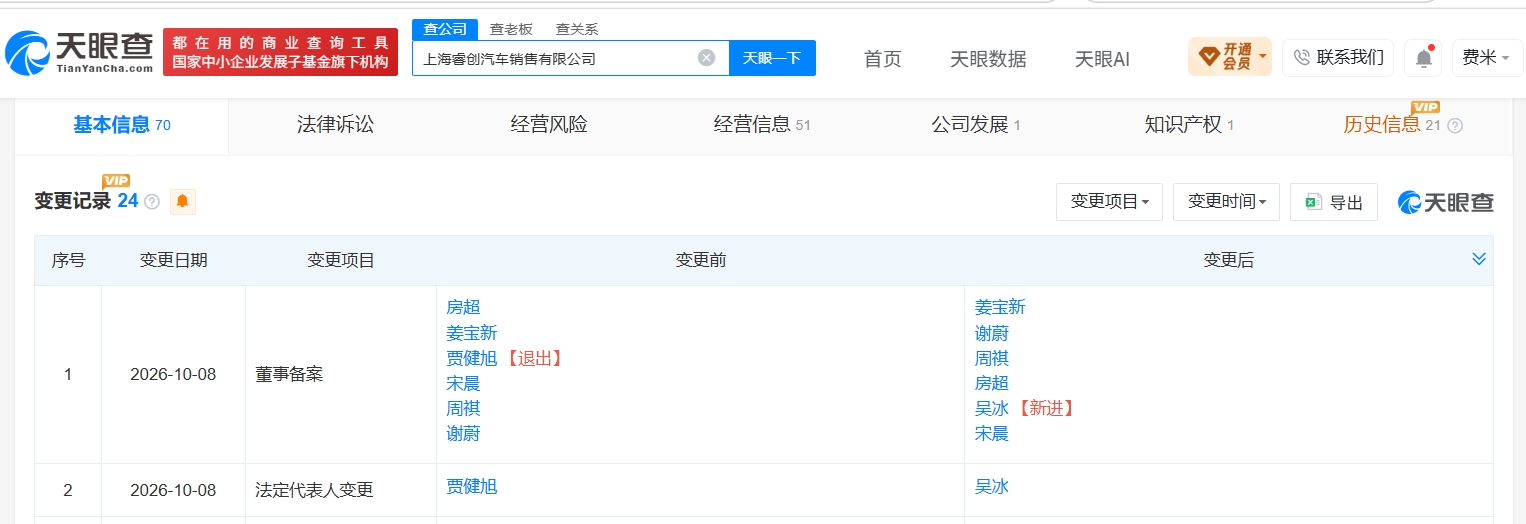Click the orange alert bell beside 变更记录

[x=182, y=201]
